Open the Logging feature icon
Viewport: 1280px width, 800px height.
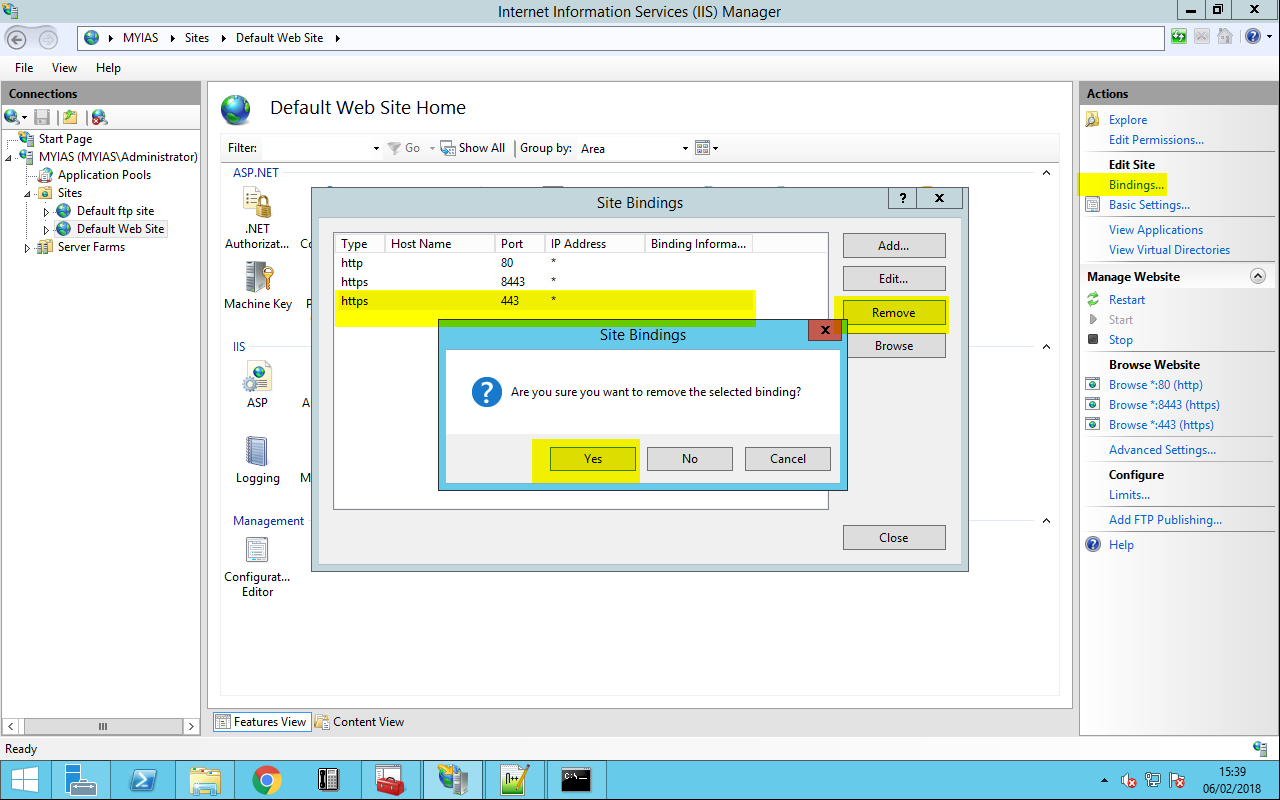[x=257, y=452]
